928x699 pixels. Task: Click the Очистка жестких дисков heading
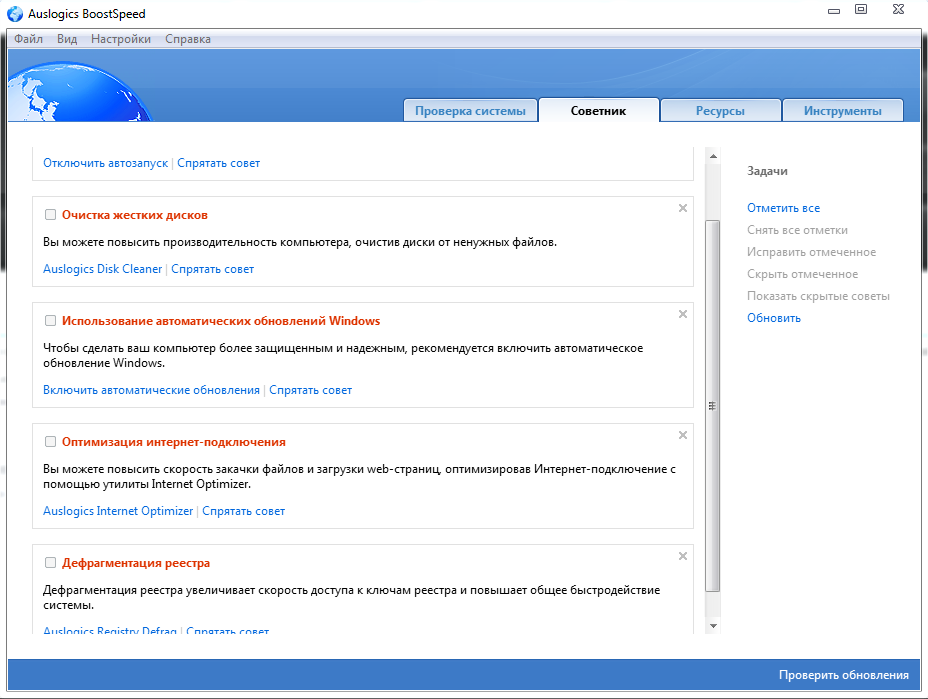click(135, 215)
